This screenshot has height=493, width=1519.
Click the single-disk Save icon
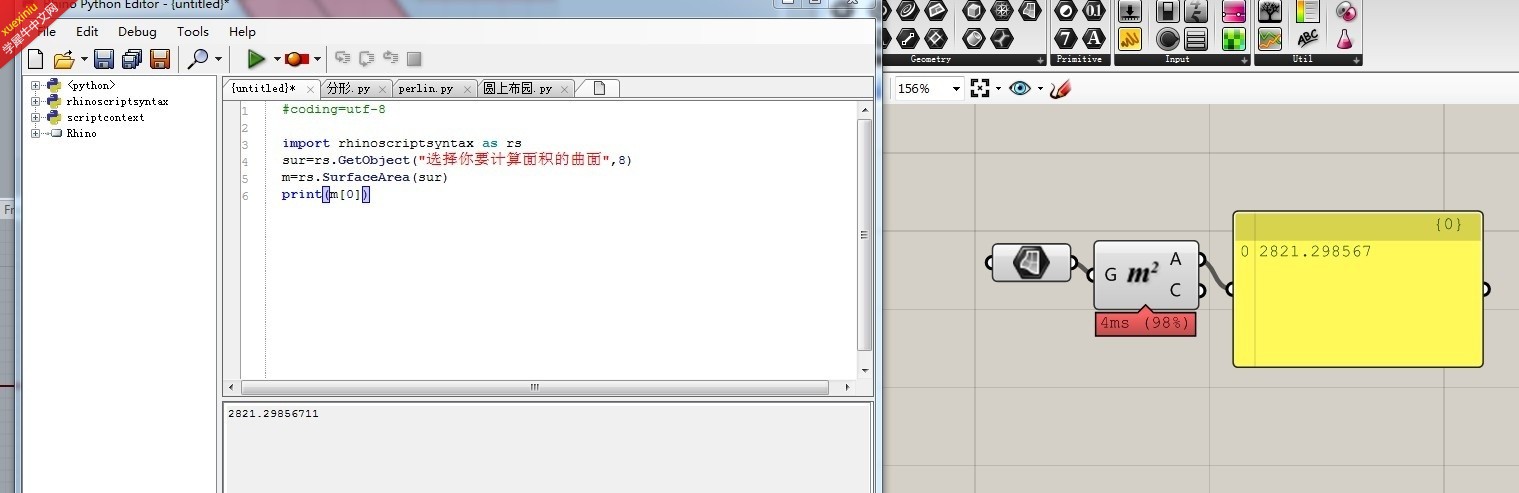coord(103,59)
